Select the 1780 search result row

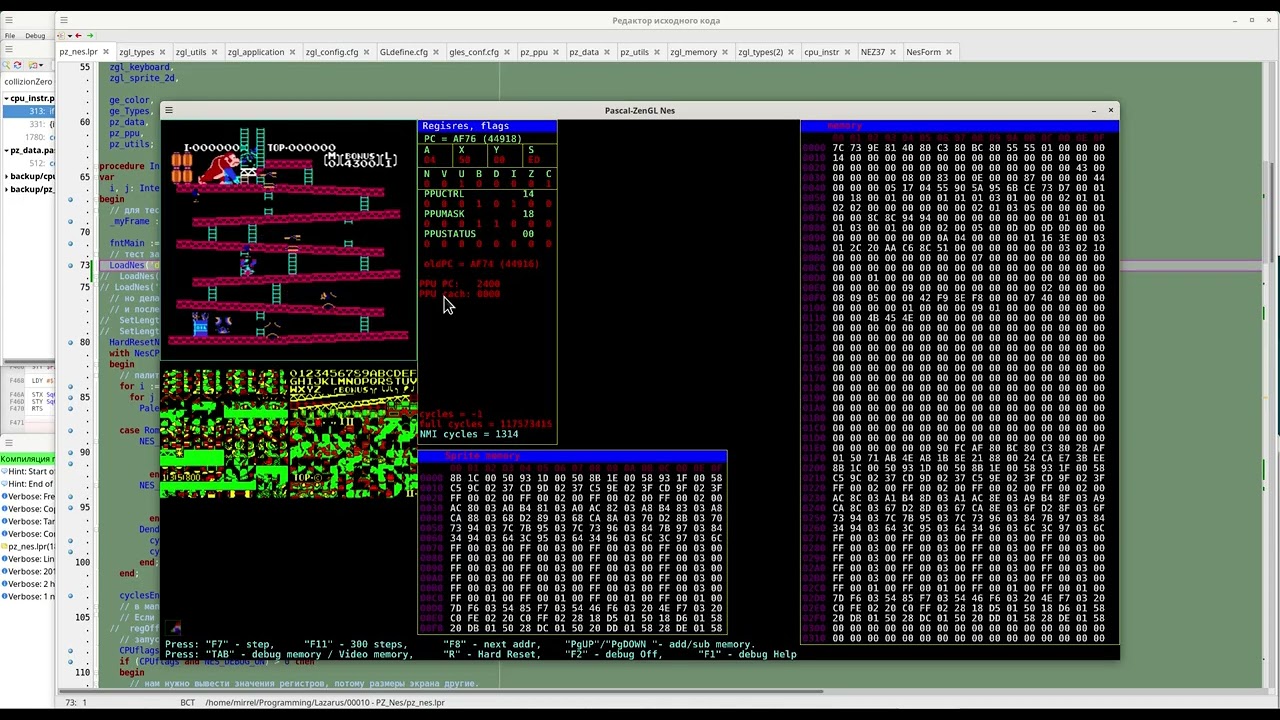(29, 137)
